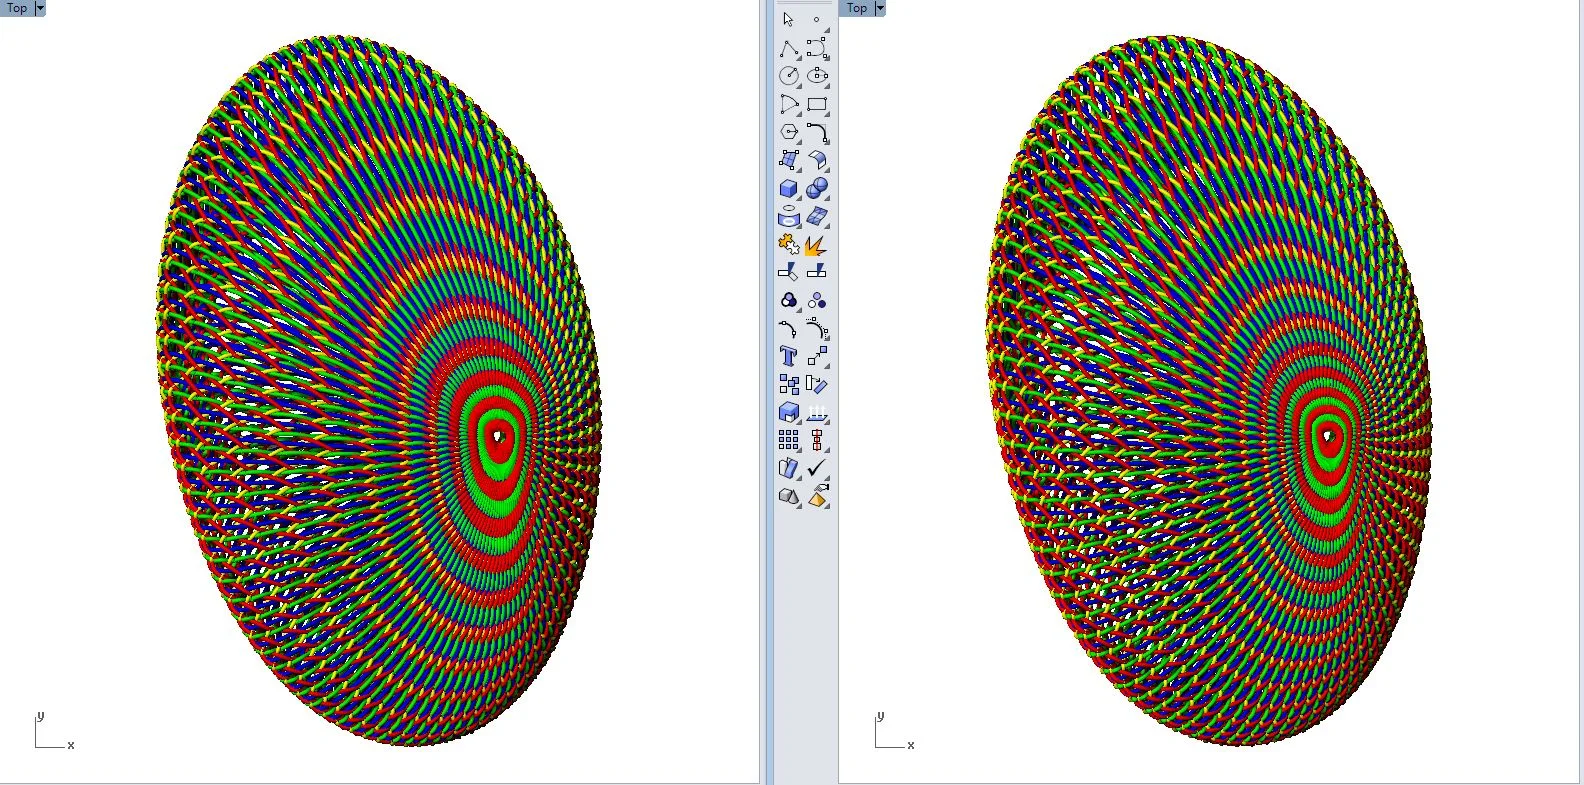The height and width of the screenshot is (785, 1584).
Task: Select the Rectangle tool
Action: tap(817, 104)
